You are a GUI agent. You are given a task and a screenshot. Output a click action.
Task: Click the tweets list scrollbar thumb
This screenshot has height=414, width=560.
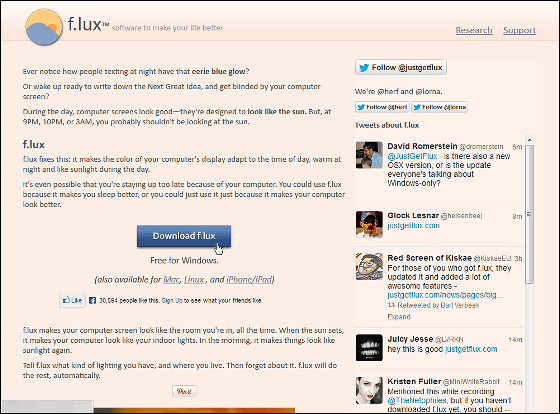530,214
